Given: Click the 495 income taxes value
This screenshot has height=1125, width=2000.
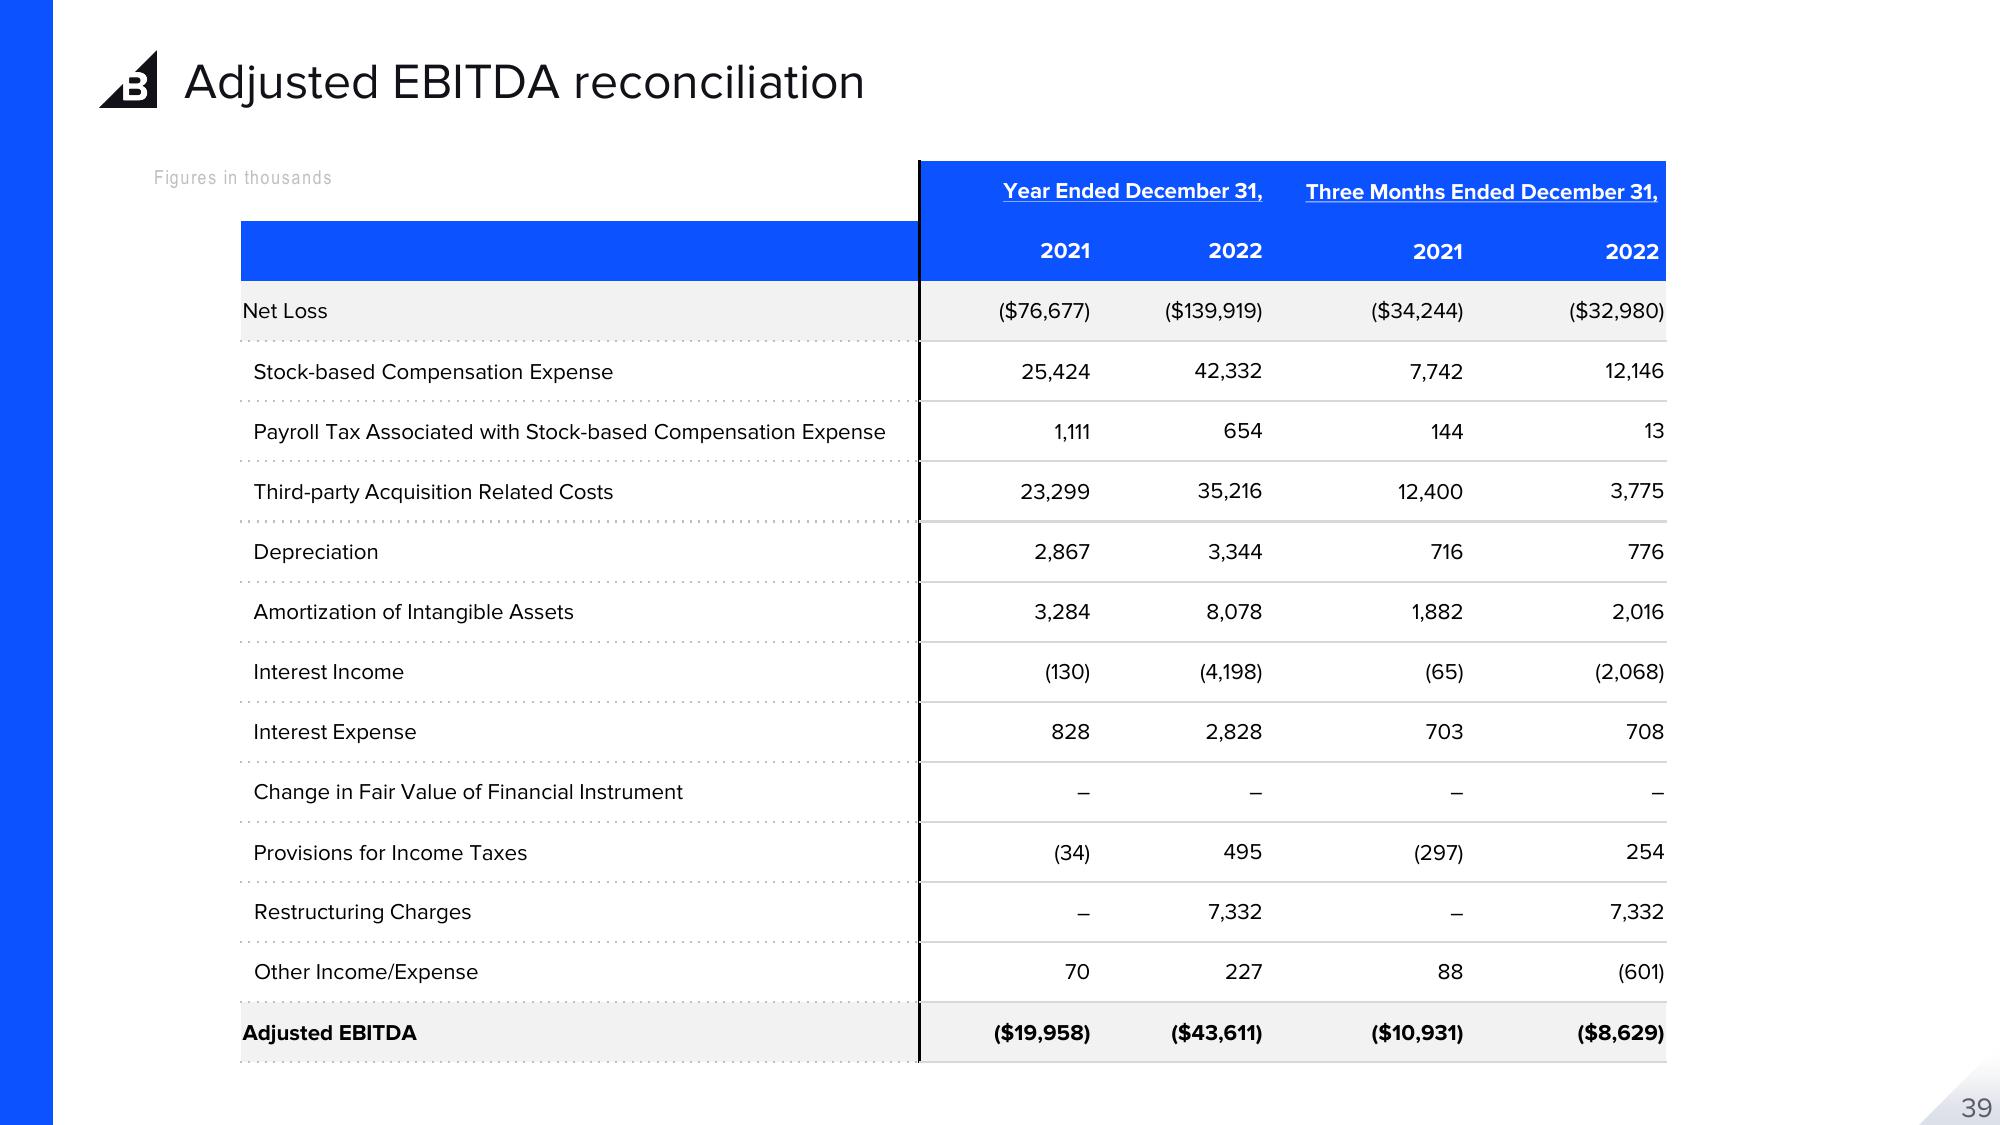Looking at the screenshot, I should (x=1243, y=852).
